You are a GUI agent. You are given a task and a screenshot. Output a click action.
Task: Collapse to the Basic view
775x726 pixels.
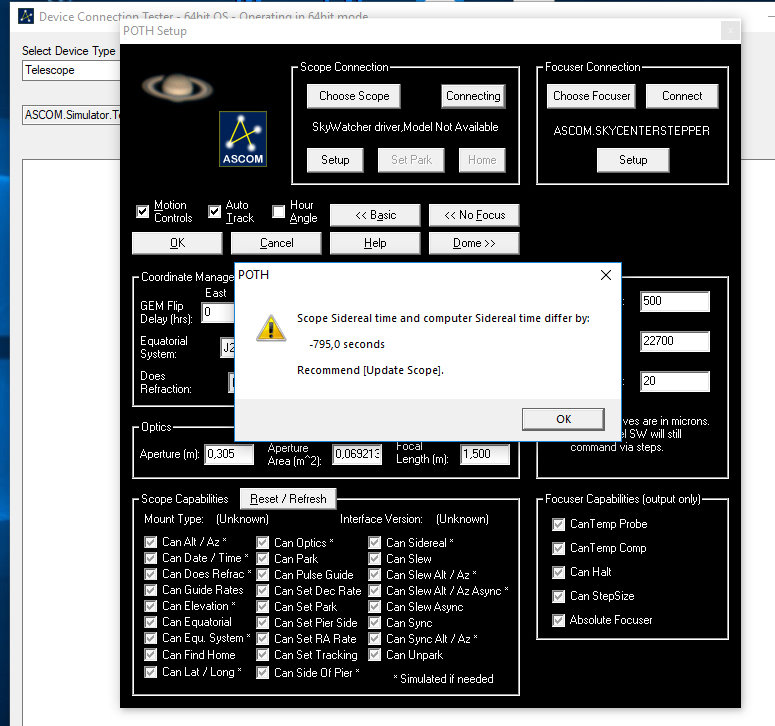(x=375, y=215)
